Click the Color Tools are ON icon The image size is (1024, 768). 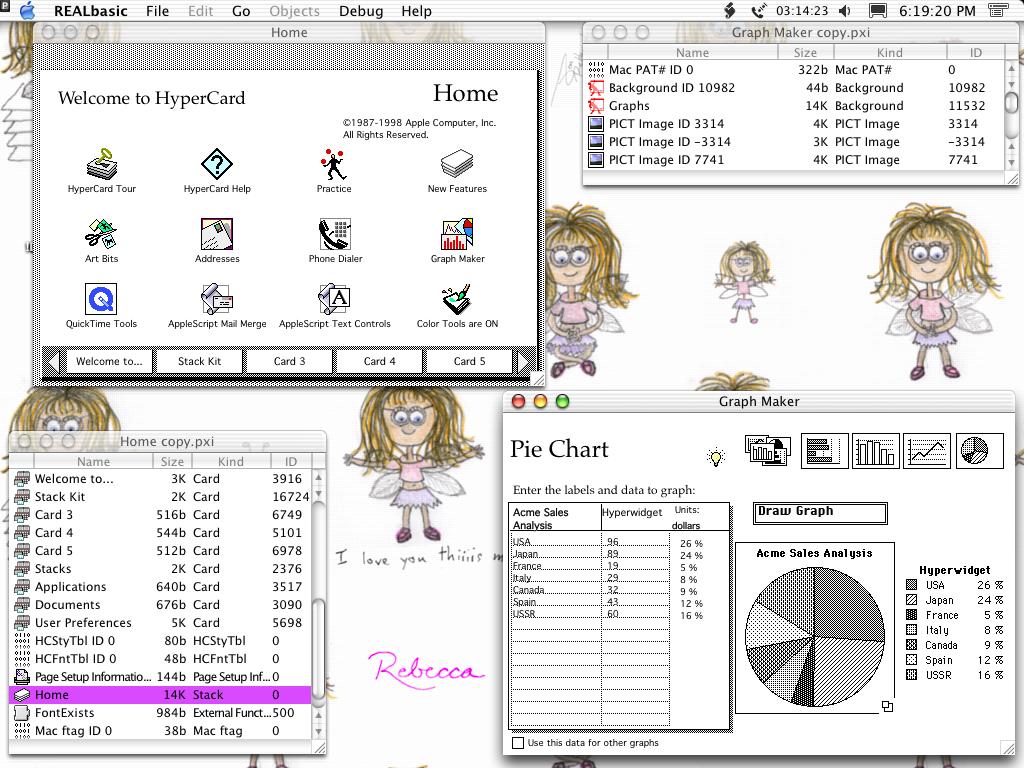click(457, 298)
